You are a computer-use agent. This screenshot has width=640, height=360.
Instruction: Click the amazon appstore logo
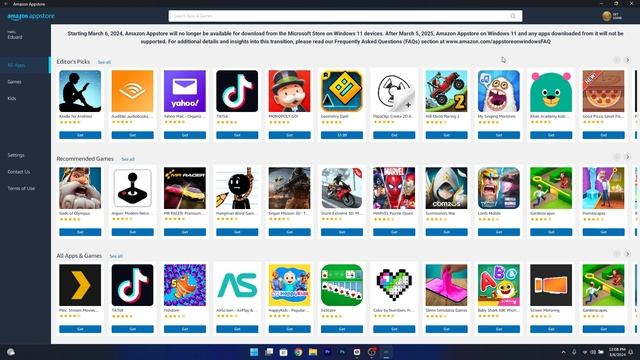[31, 16]
